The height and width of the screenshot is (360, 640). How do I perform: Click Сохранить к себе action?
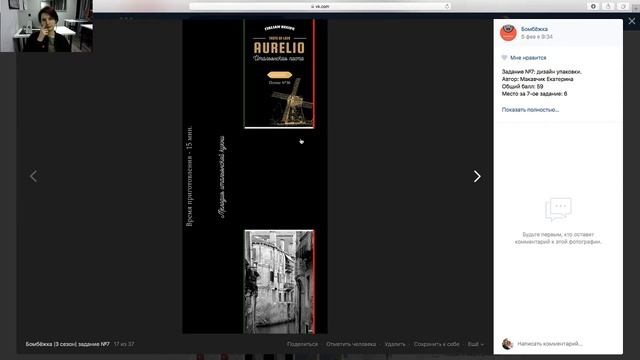pos(436,344)
